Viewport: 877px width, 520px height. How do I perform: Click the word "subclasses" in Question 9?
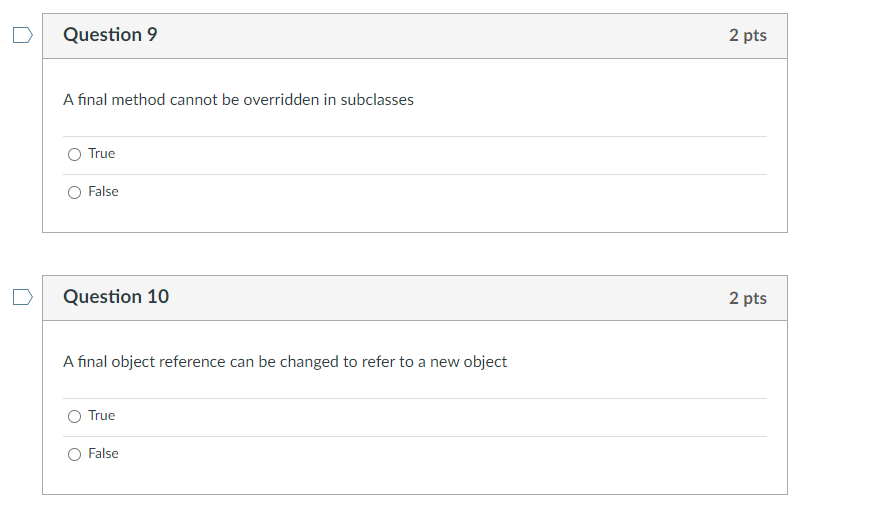point(376,100)
